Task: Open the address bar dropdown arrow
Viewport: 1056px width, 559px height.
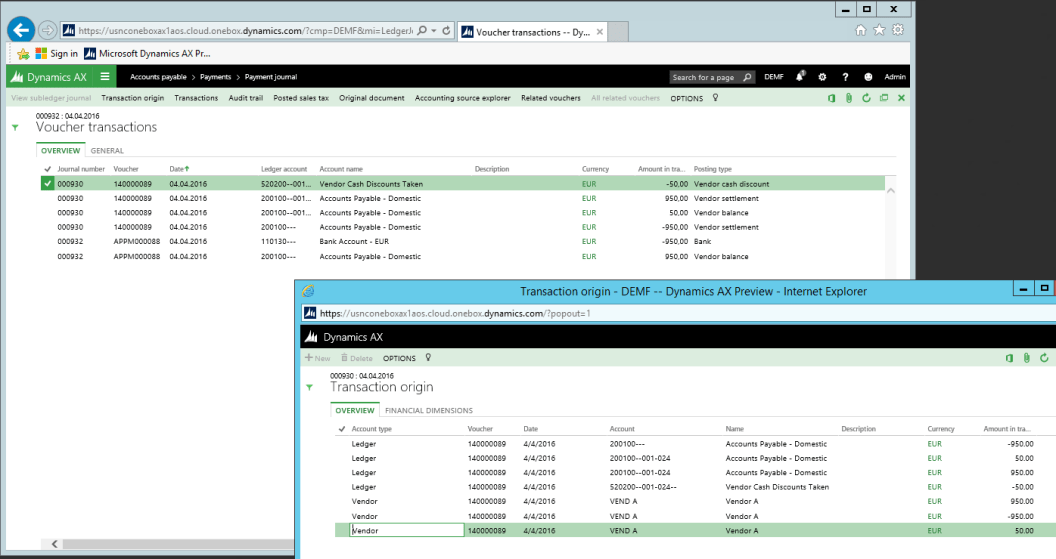Action: point(434,30)
